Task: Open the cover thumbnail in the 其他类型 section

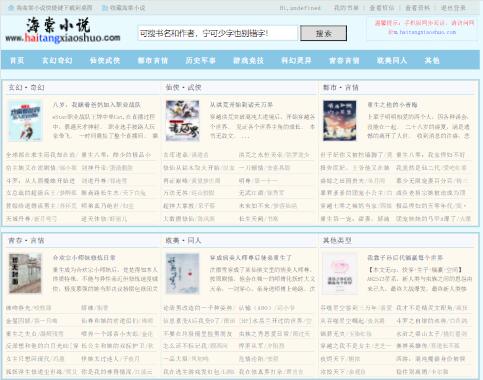Action: coord(340,274)
